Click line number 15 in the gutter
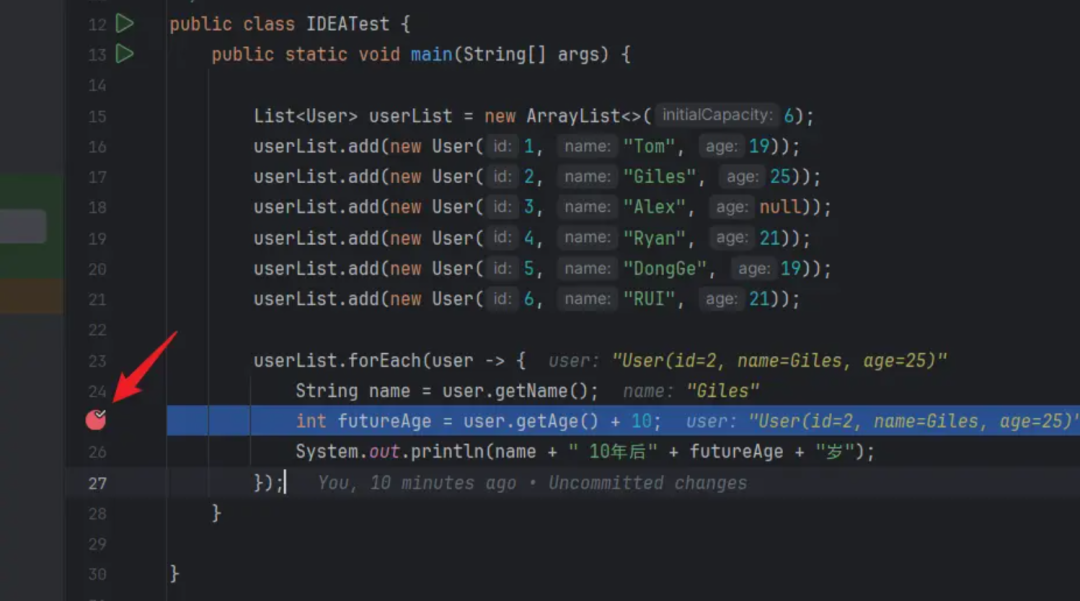 coord(98,116)
